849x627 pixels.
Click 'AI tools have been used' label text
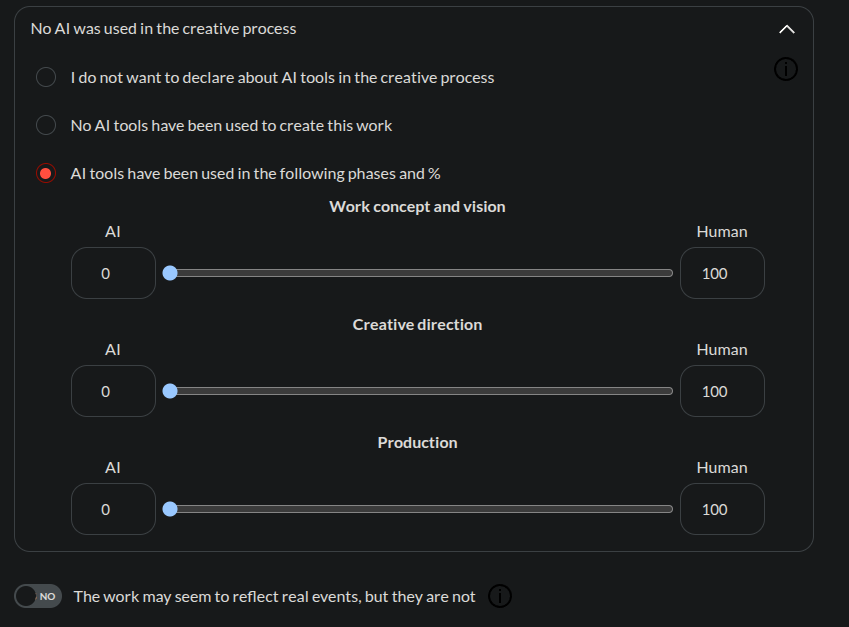(255, 173)
